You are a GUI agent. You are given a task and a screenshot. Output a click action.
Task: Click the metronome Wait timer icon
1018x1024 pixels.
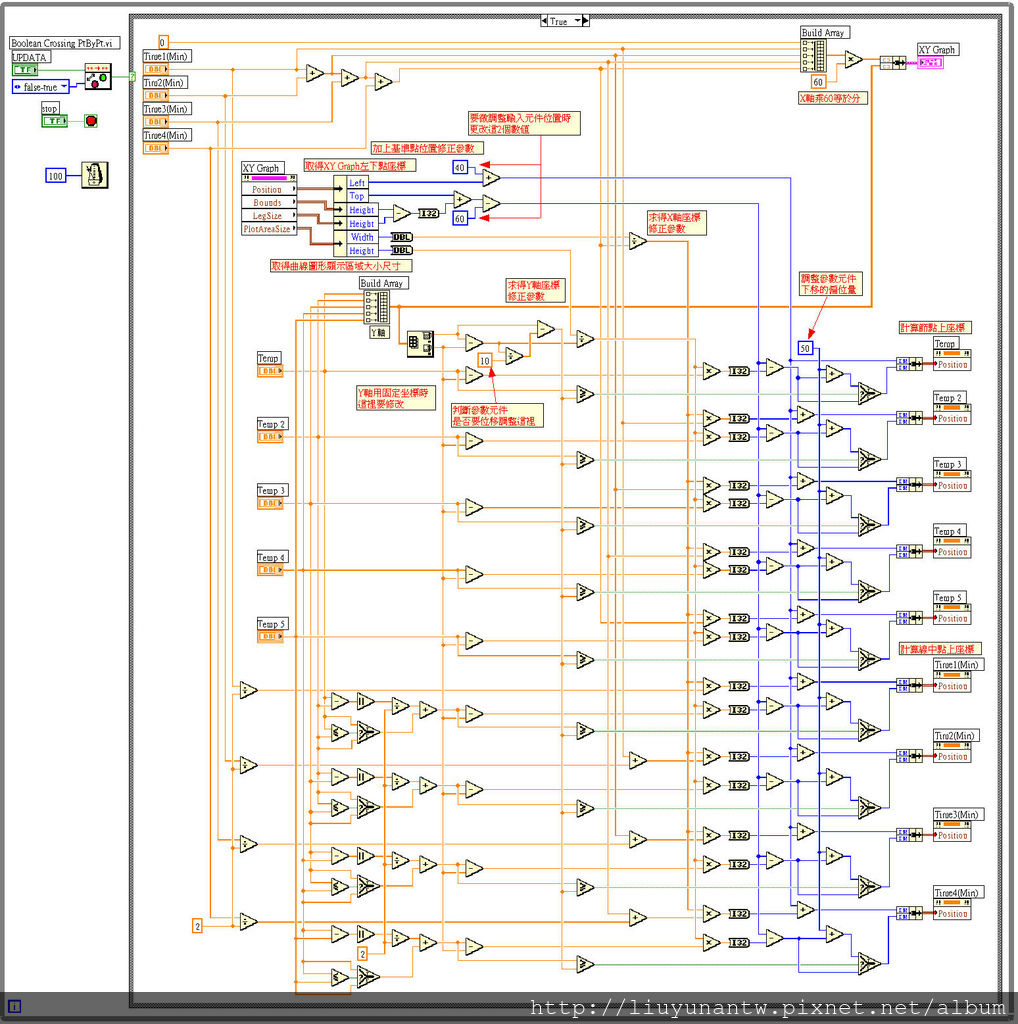[x=94, y=175]
